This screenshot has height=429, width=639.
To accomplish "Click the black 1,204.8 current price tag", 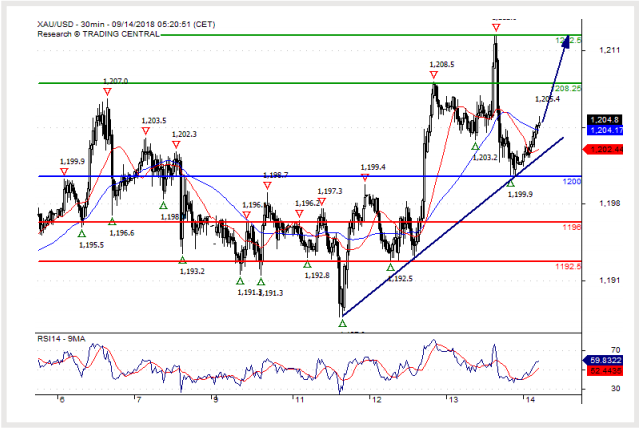I will click(604, 120).
